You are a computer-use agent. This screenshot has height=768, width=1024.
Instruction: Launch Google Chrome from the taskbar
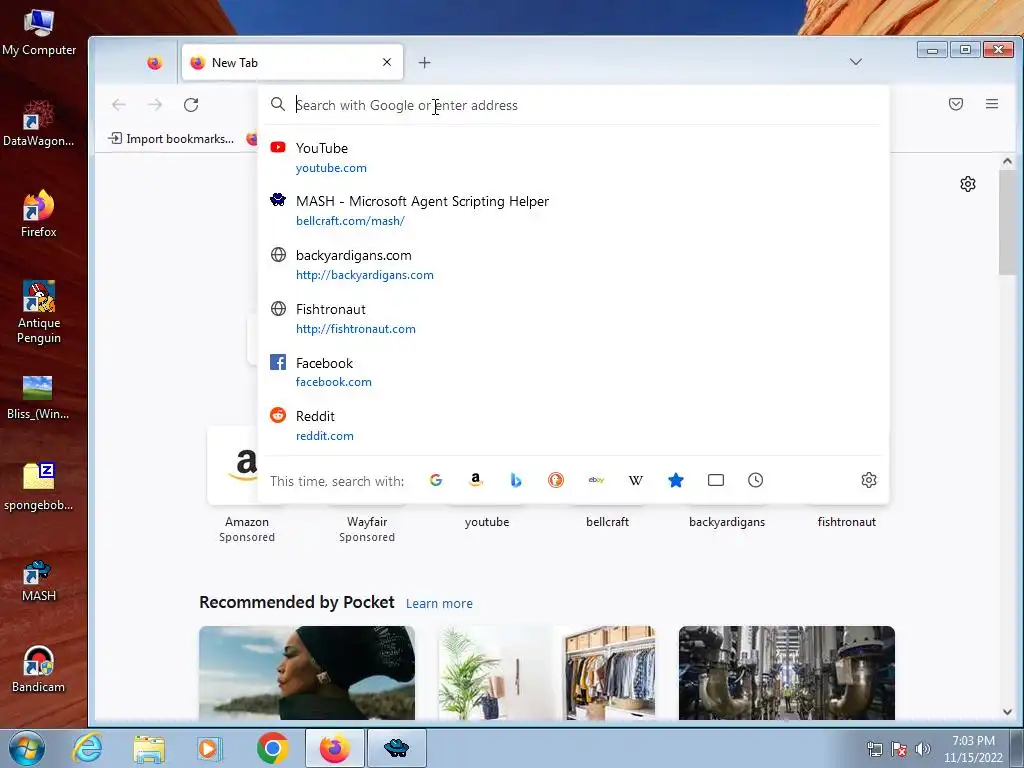[272, 748]
